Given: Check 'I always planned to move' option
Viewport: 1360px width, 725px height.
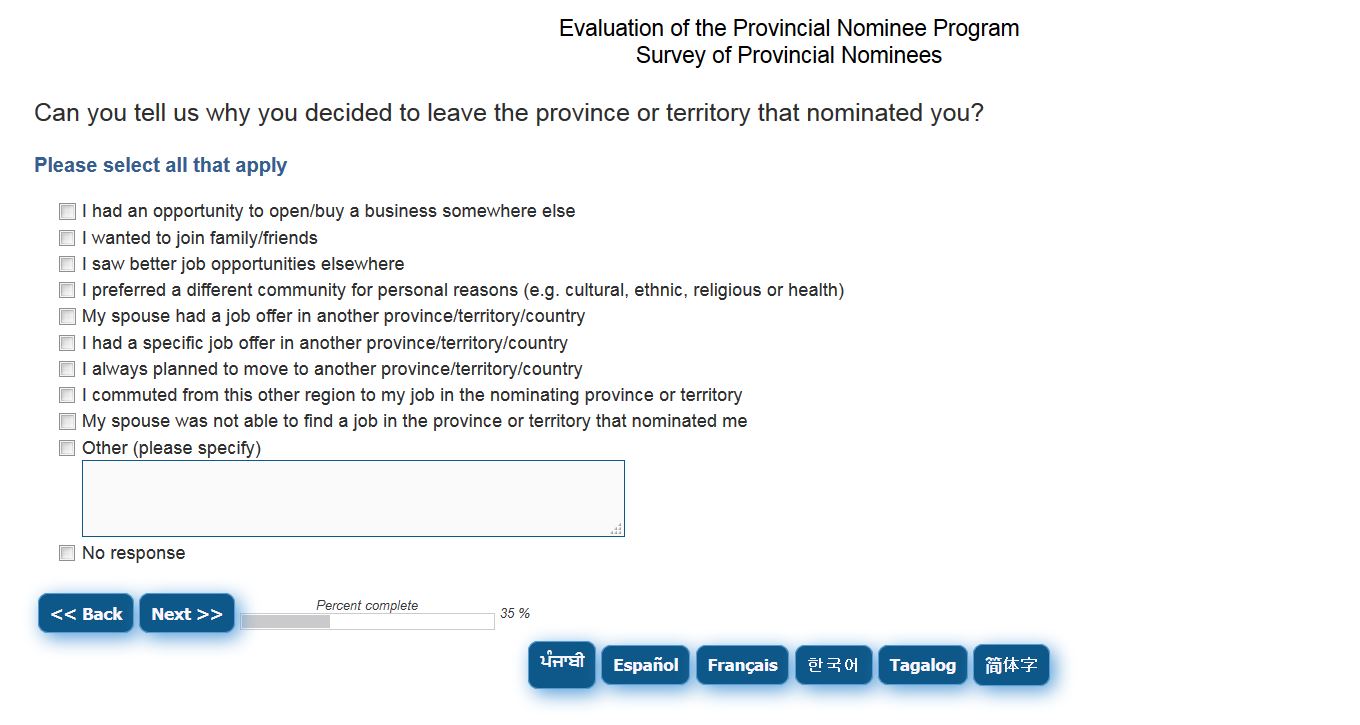Looking at the screenshot, I should [x=67, y=369].
